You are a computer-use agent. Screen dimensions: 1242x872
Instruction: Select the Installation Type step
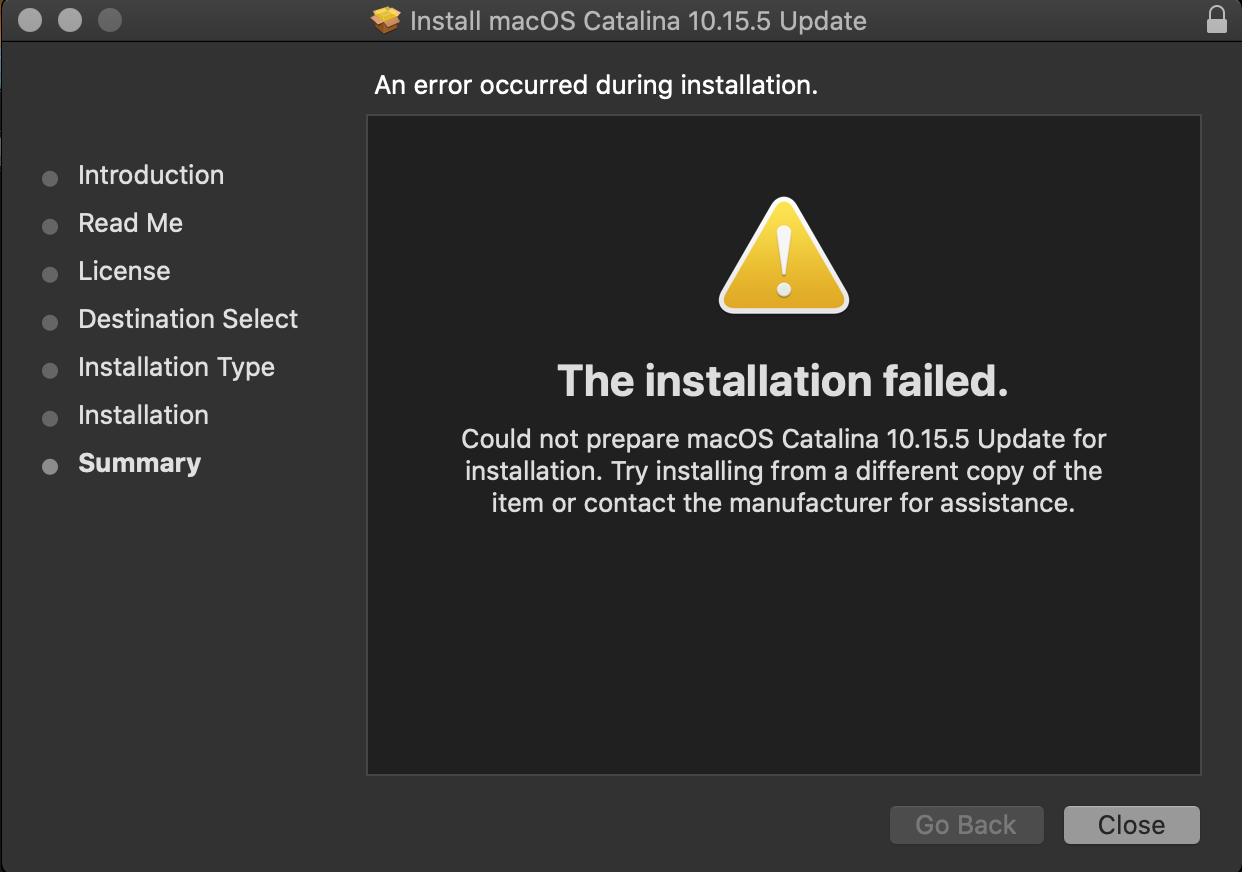pos(176,367)
